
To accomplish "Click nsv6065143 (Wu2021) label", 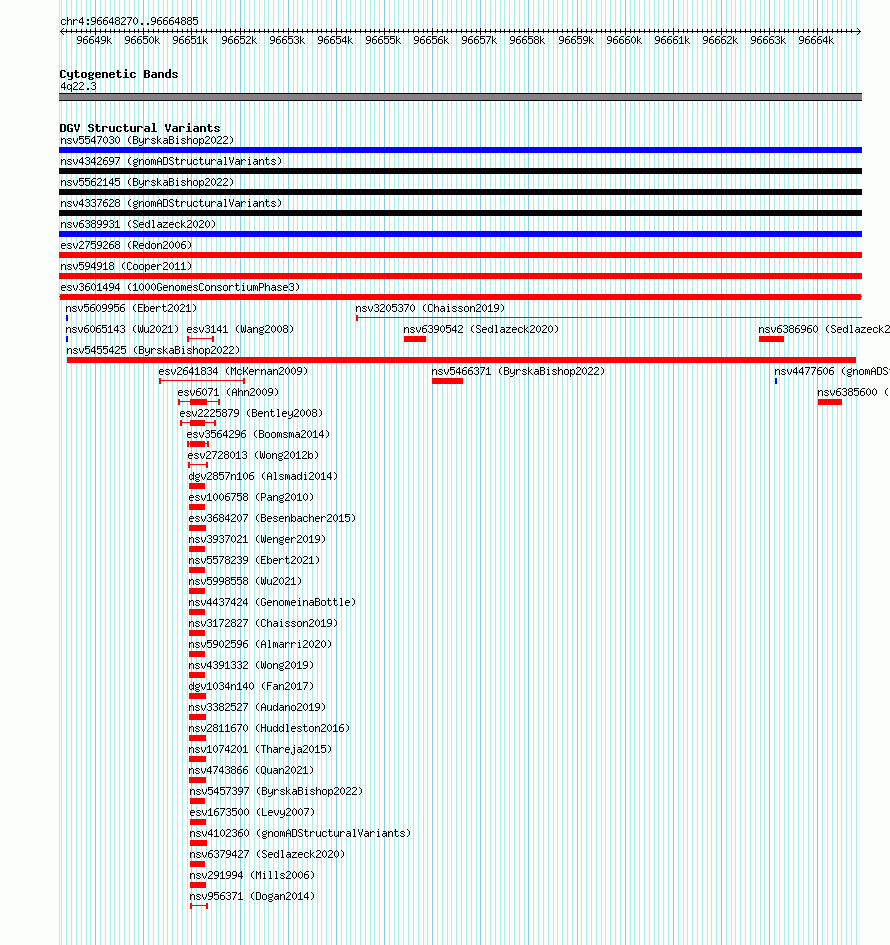I will [122, 330].
